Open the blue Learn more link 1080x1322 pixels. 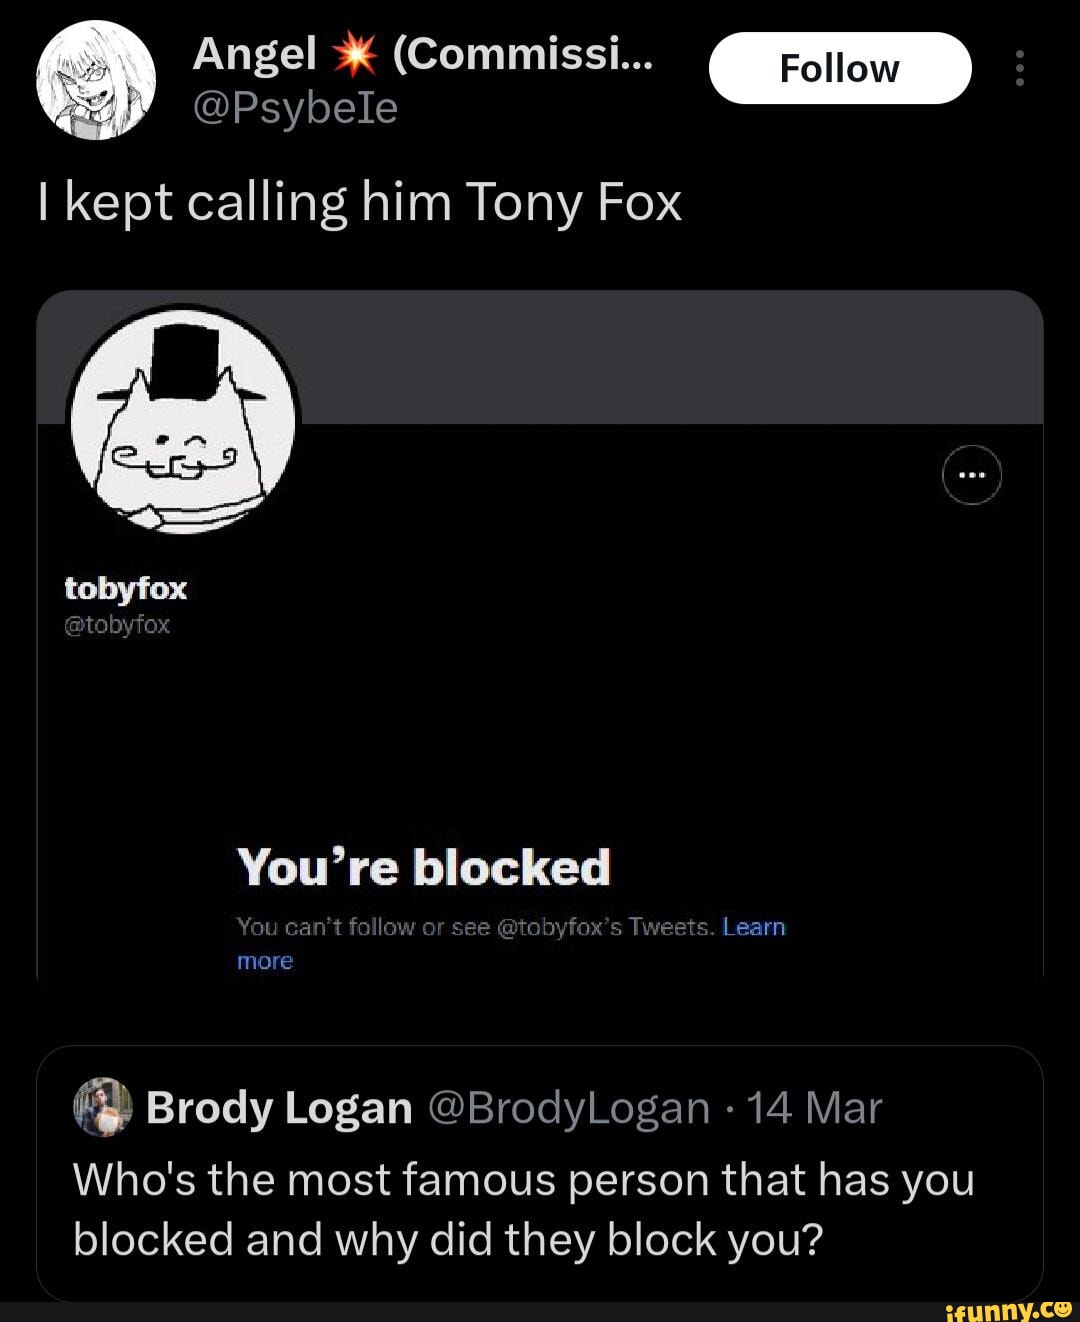pos(753,928)
